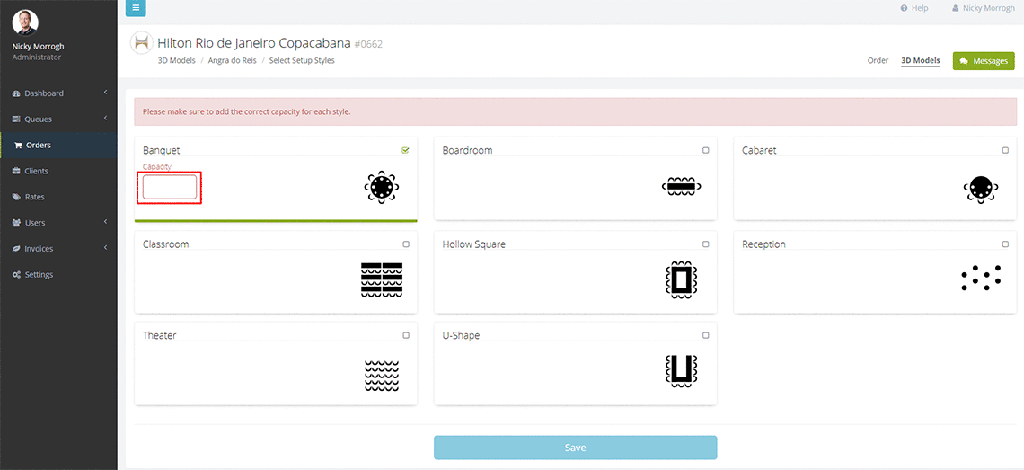The height and width of the screenshot is (470, 1024).
Task: Open the Clients sidebar section
Action: [x=59, y=171]
